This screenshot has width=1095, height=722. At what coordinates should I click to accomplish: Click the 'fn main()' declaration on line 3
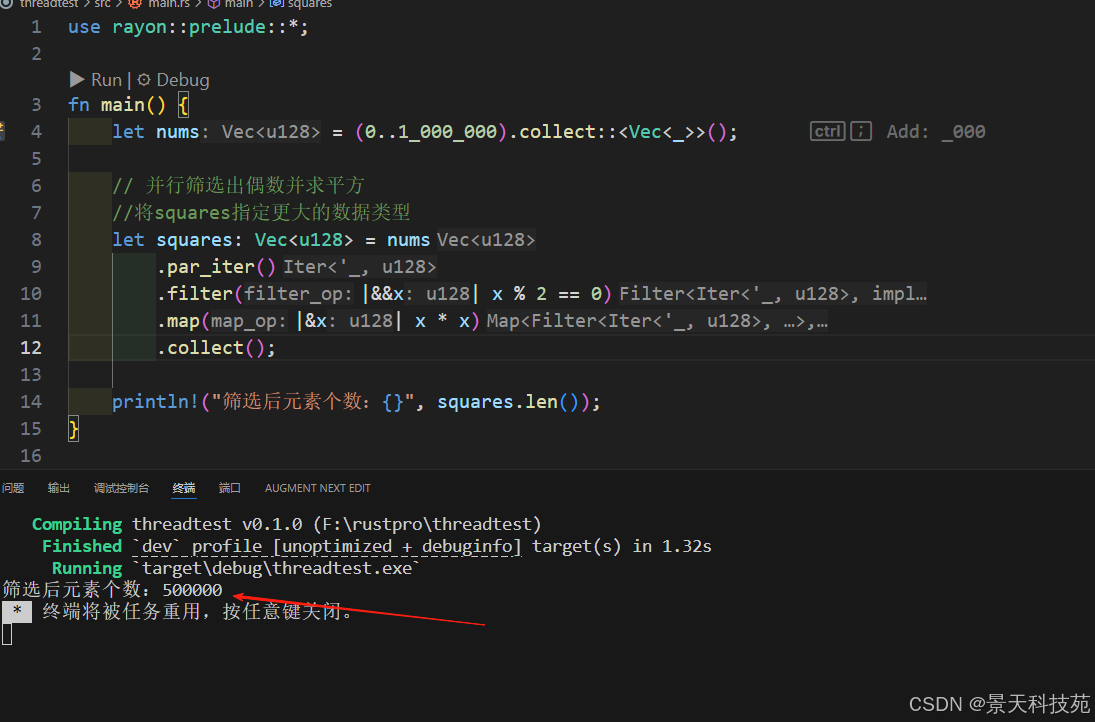click(x=117, y=105)
